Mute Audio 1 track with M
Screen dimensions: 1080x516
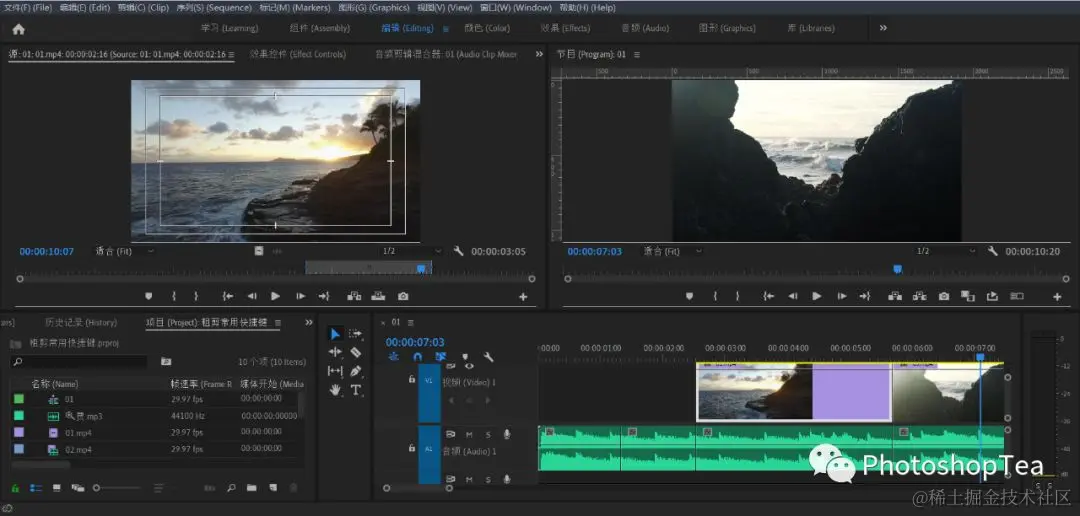click(x=469, y=435)
